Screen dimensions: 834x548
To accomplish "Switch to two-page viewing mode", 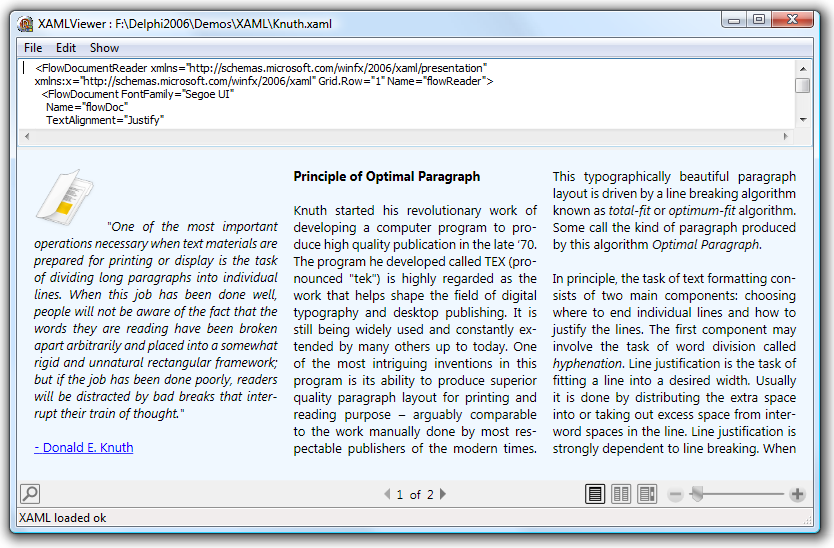I will [621, 494].
